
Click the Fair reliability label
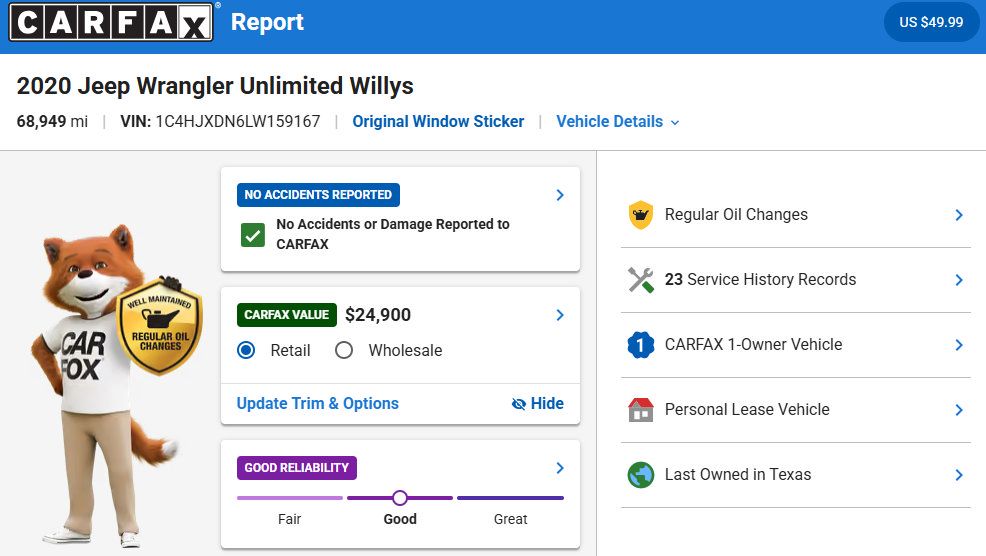[x=289, y=519]
